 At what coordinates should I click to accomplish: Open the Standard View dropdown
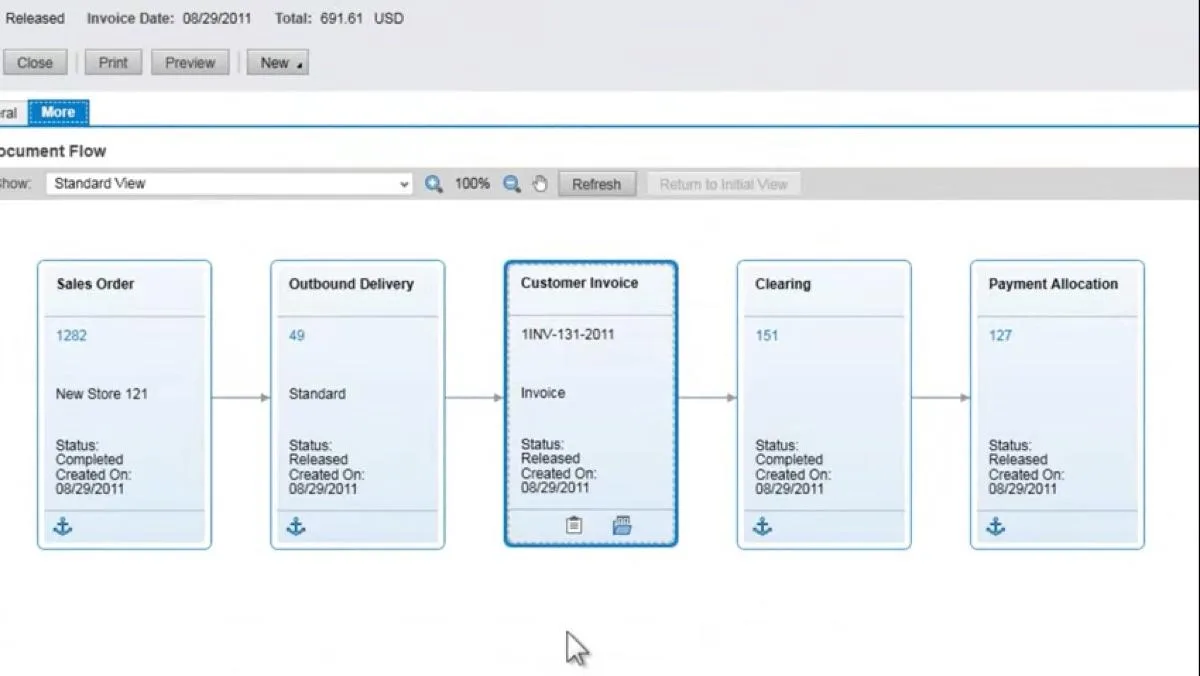click(x=229, y=184)
